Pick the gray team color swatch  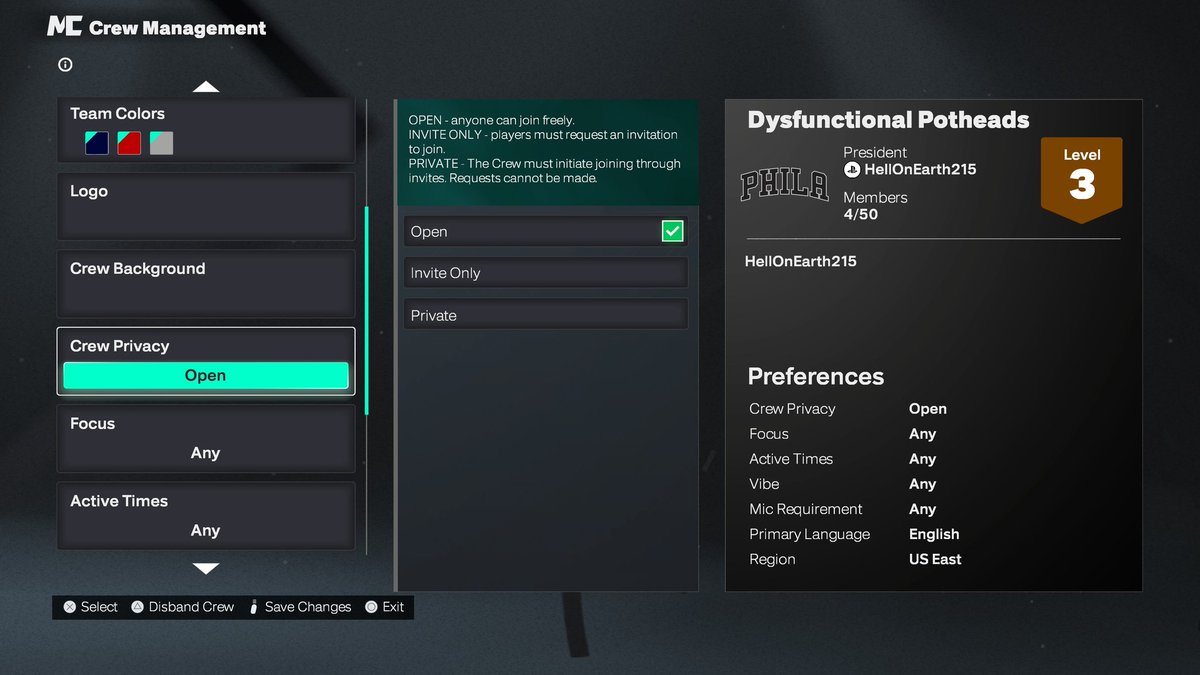[161, 143]
